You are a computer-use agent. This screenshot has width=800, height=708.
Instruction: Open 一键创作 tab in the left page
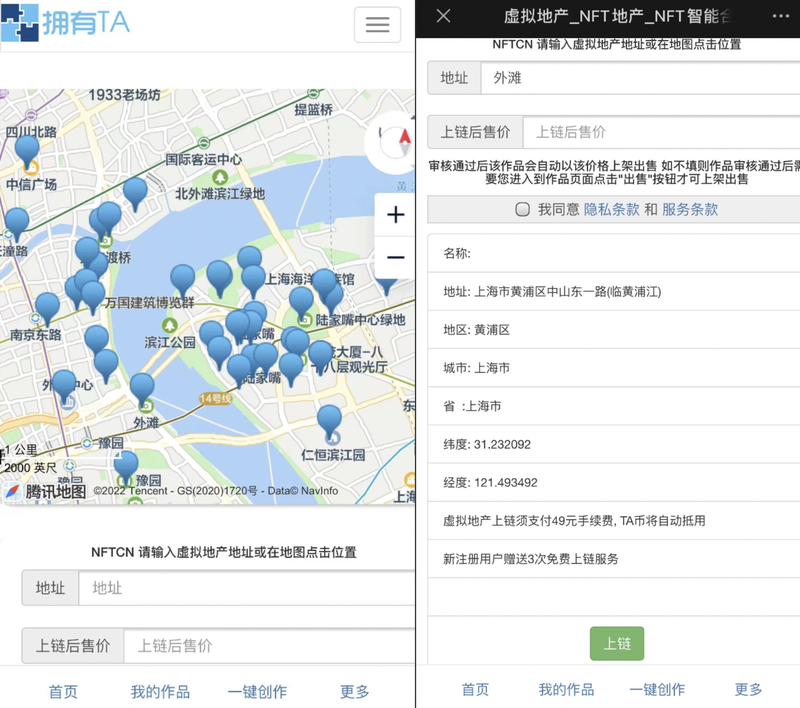click(x=257, y=692)
